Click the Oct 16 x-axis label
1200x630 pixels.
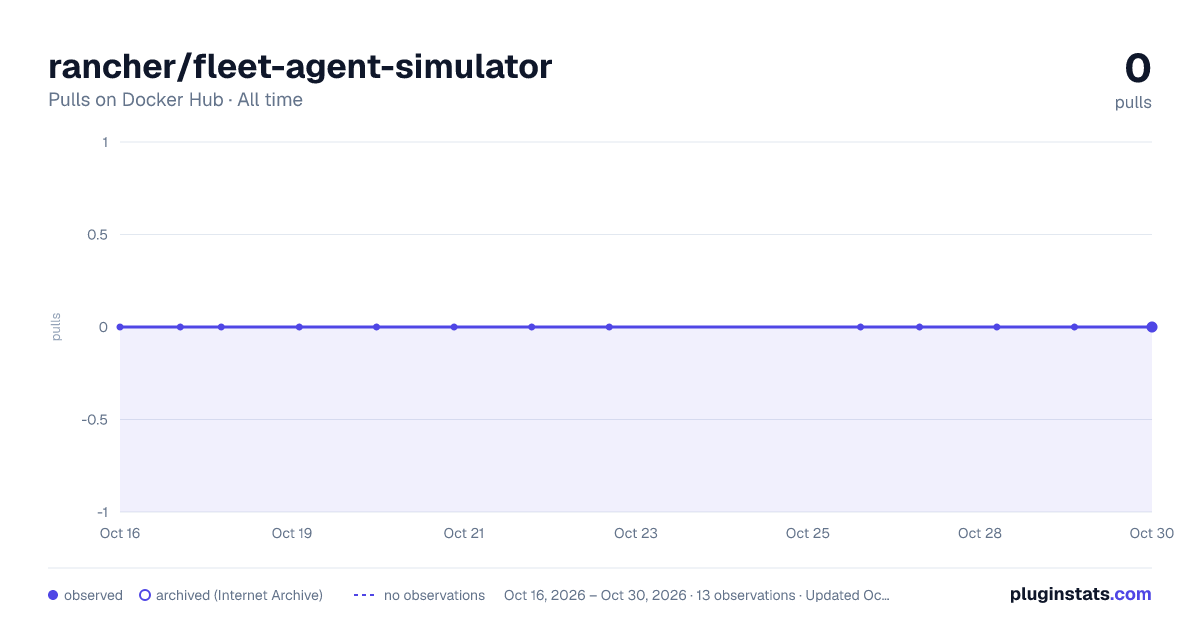click(120, 533)
